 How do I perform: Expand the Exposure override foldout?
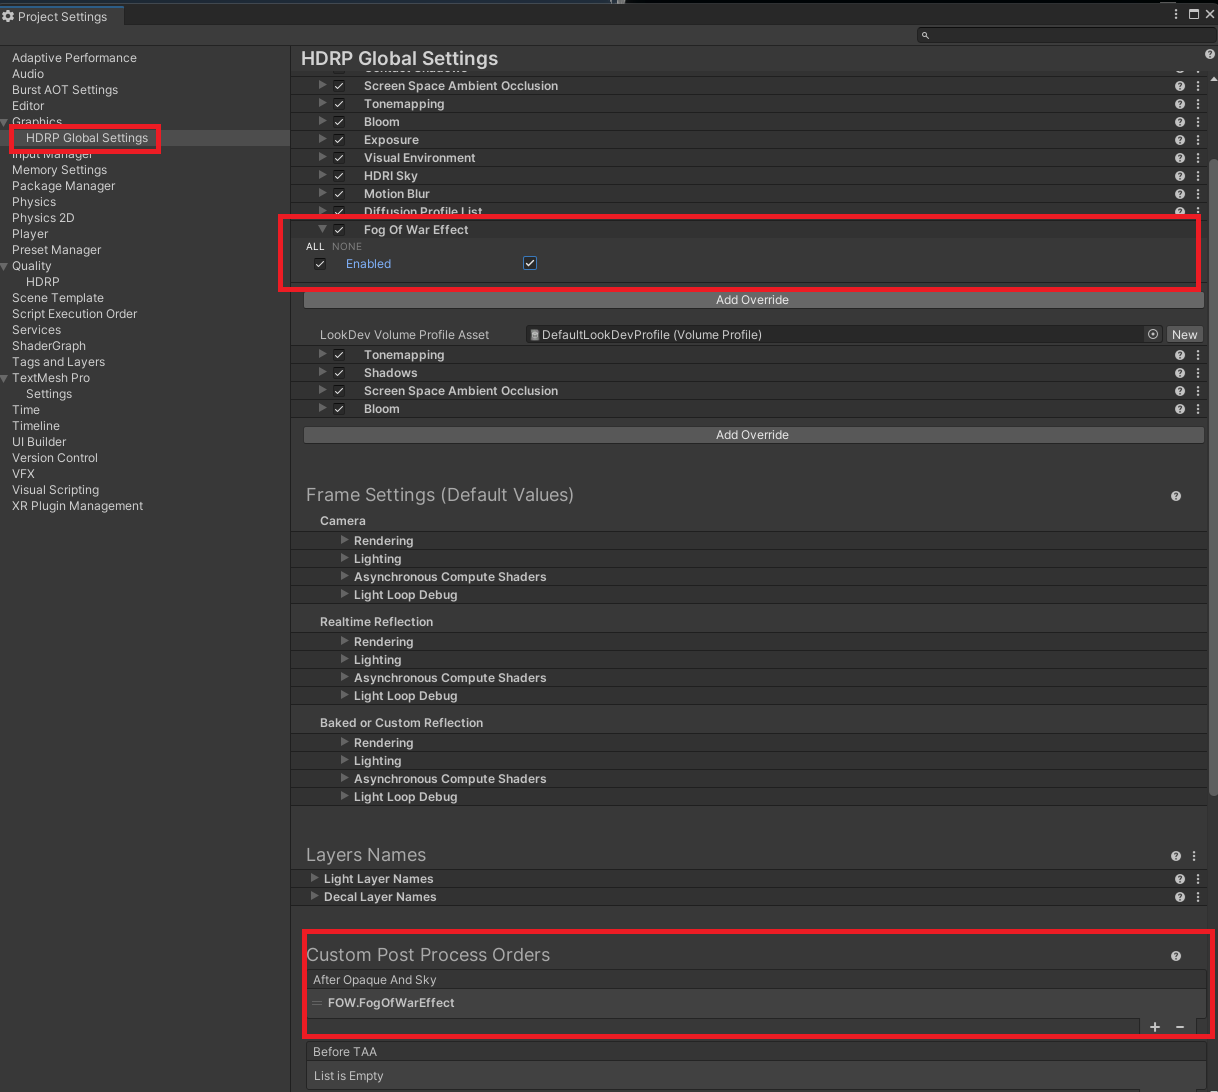pos(322,139)
